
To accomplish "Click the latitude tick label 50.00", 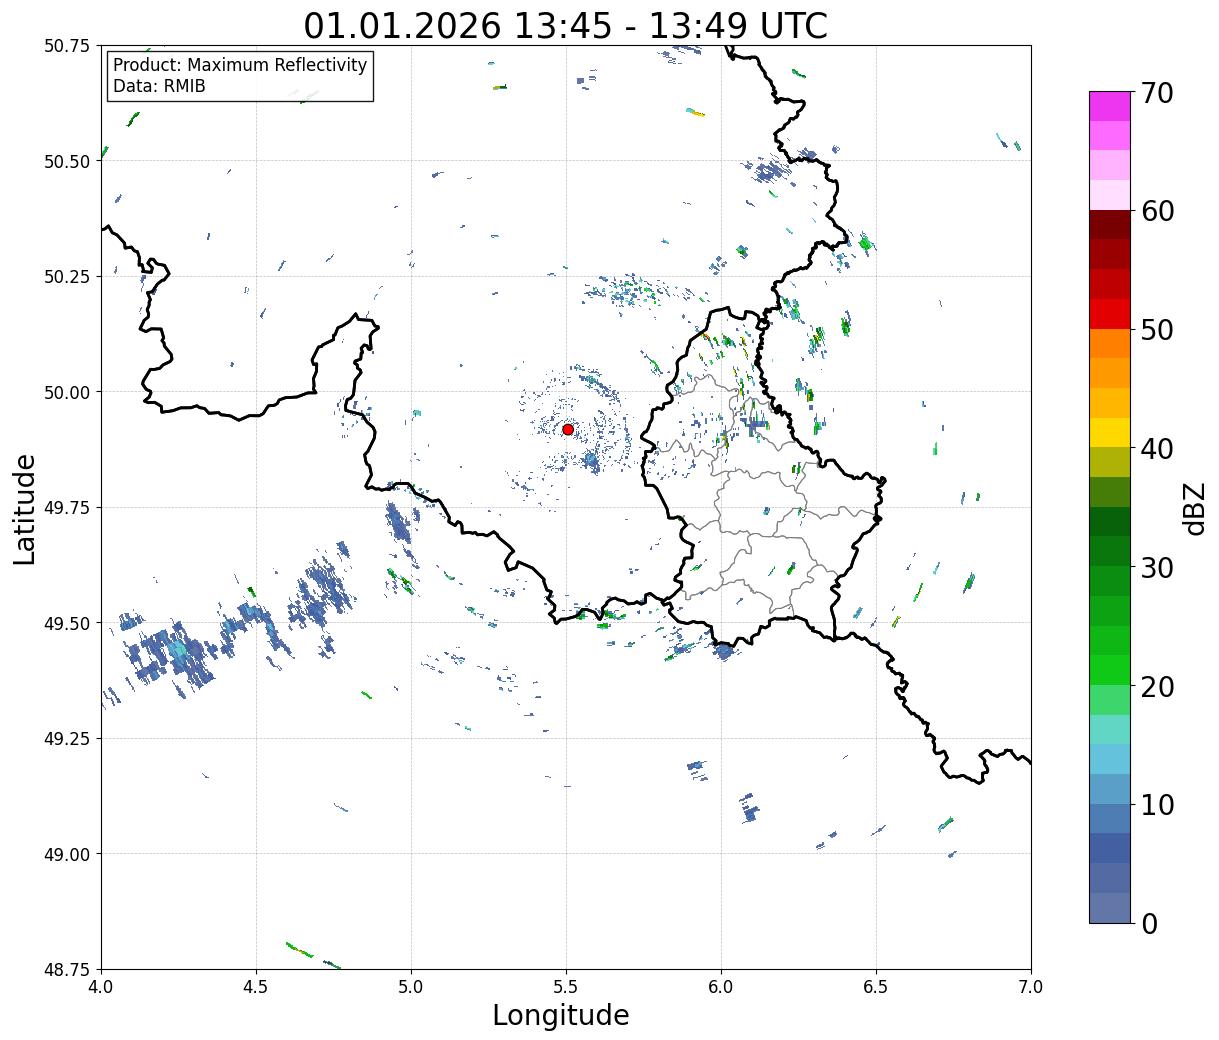I will [x=67, y=392].
